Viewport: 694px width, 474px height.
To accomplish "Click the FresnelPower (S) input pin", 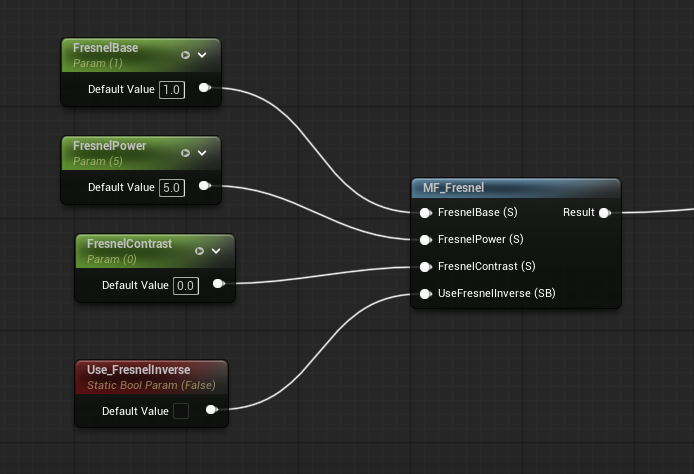I will [x=425, y=240].
